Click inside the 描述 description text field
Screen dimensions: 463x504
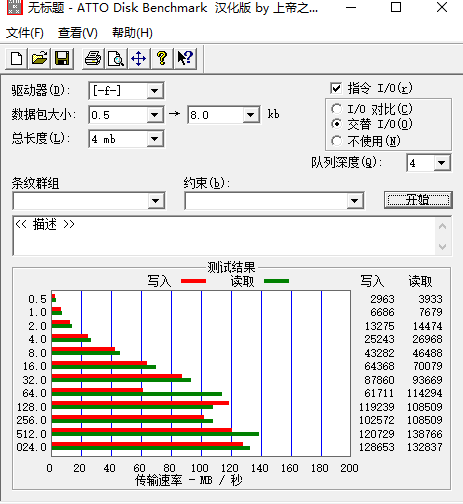224,236
